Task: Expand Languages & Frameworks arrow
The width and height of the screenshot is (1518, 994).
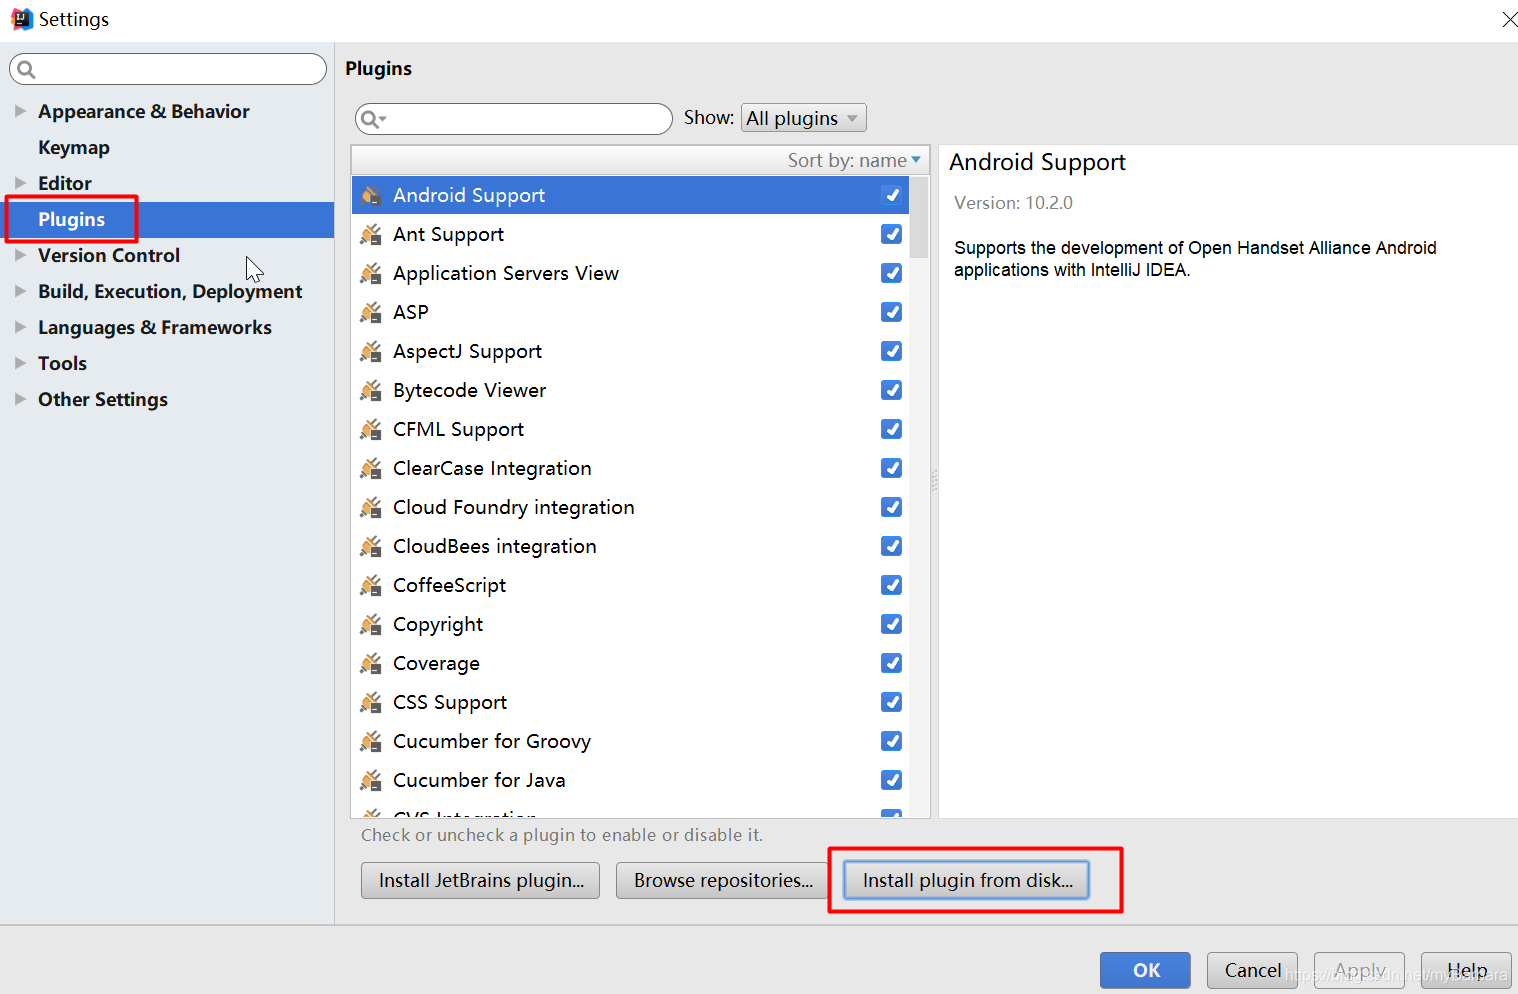Action: 20,327
